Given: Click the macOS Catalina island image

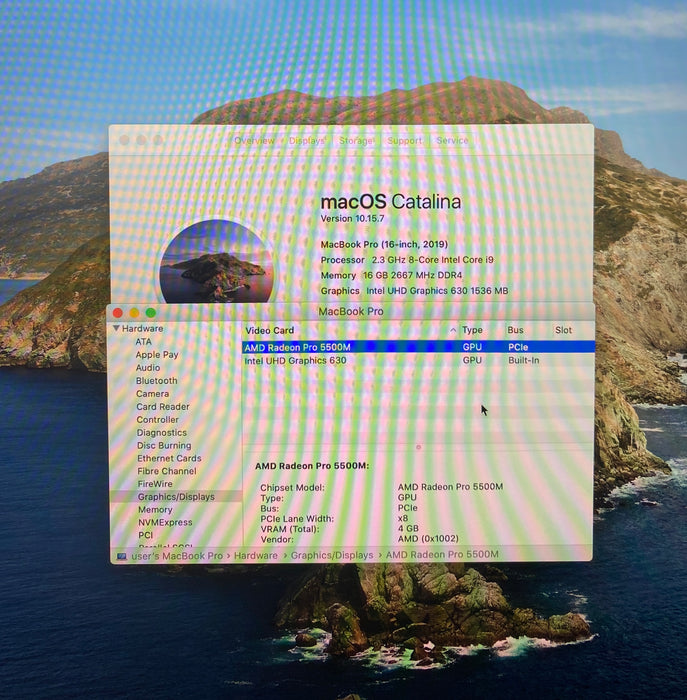Looking at the screenshot, I should click(217, 261).
